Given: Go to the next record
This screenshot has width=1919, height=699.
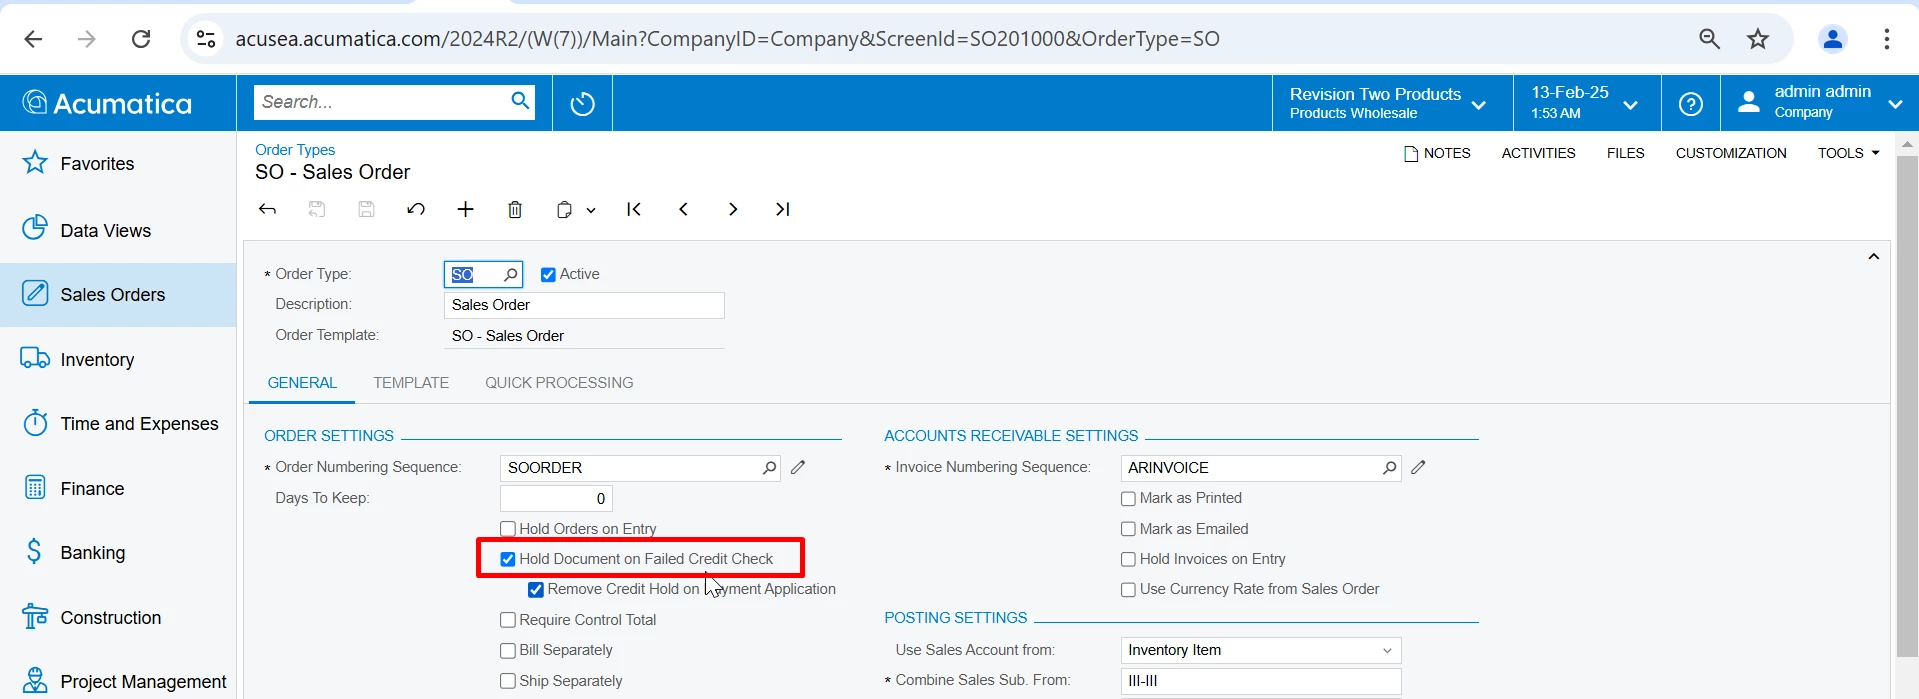Looking at the screenshot, I should point(733,209).
